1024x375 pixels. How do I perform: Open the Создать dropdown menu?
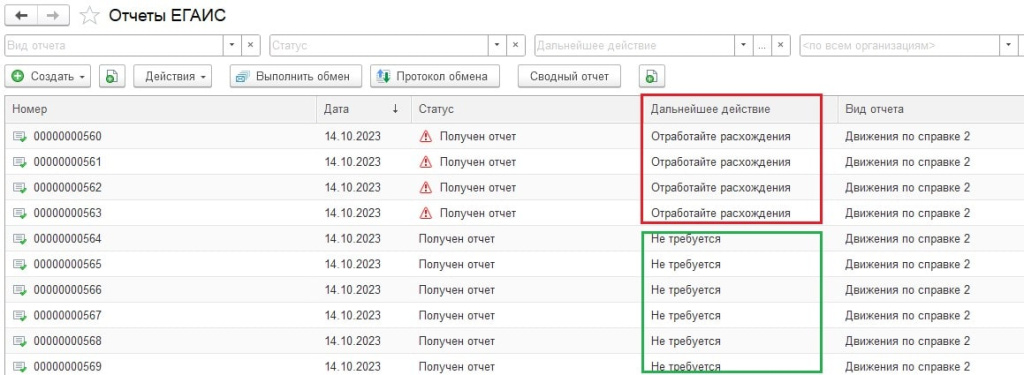[49, 76]
